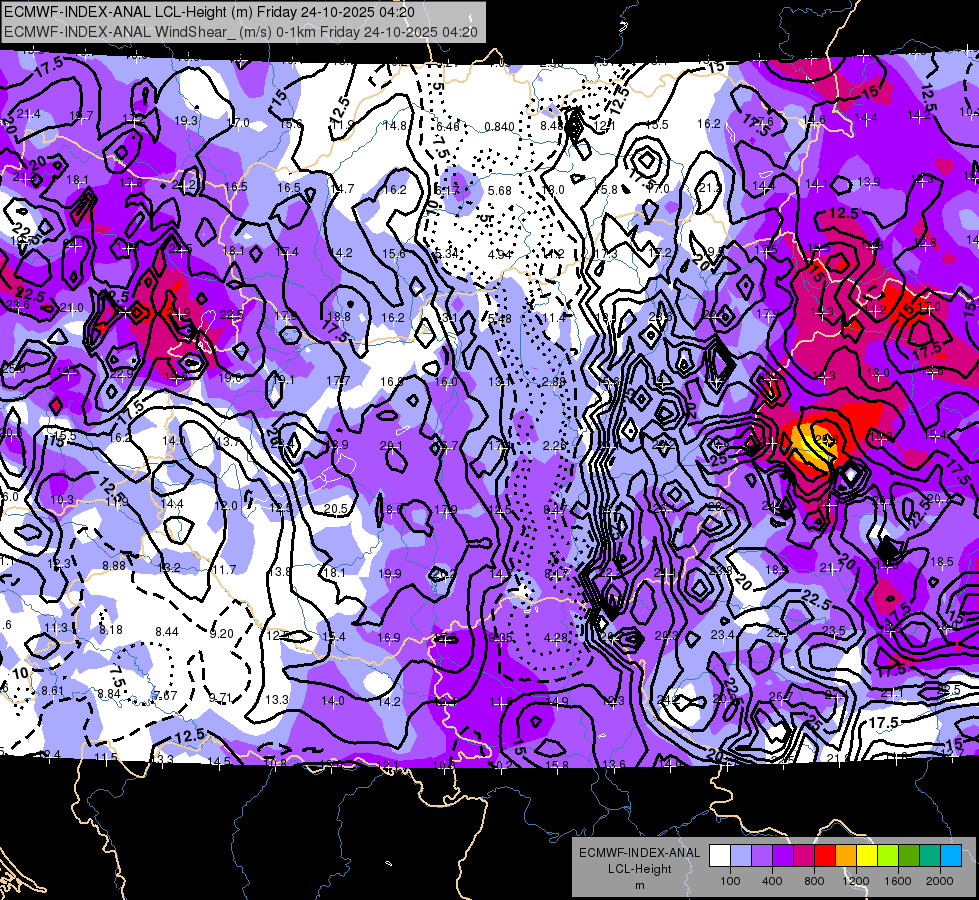Click the 12.0 grid value
This screenshot has width=979, height=900.
(226, 505)
